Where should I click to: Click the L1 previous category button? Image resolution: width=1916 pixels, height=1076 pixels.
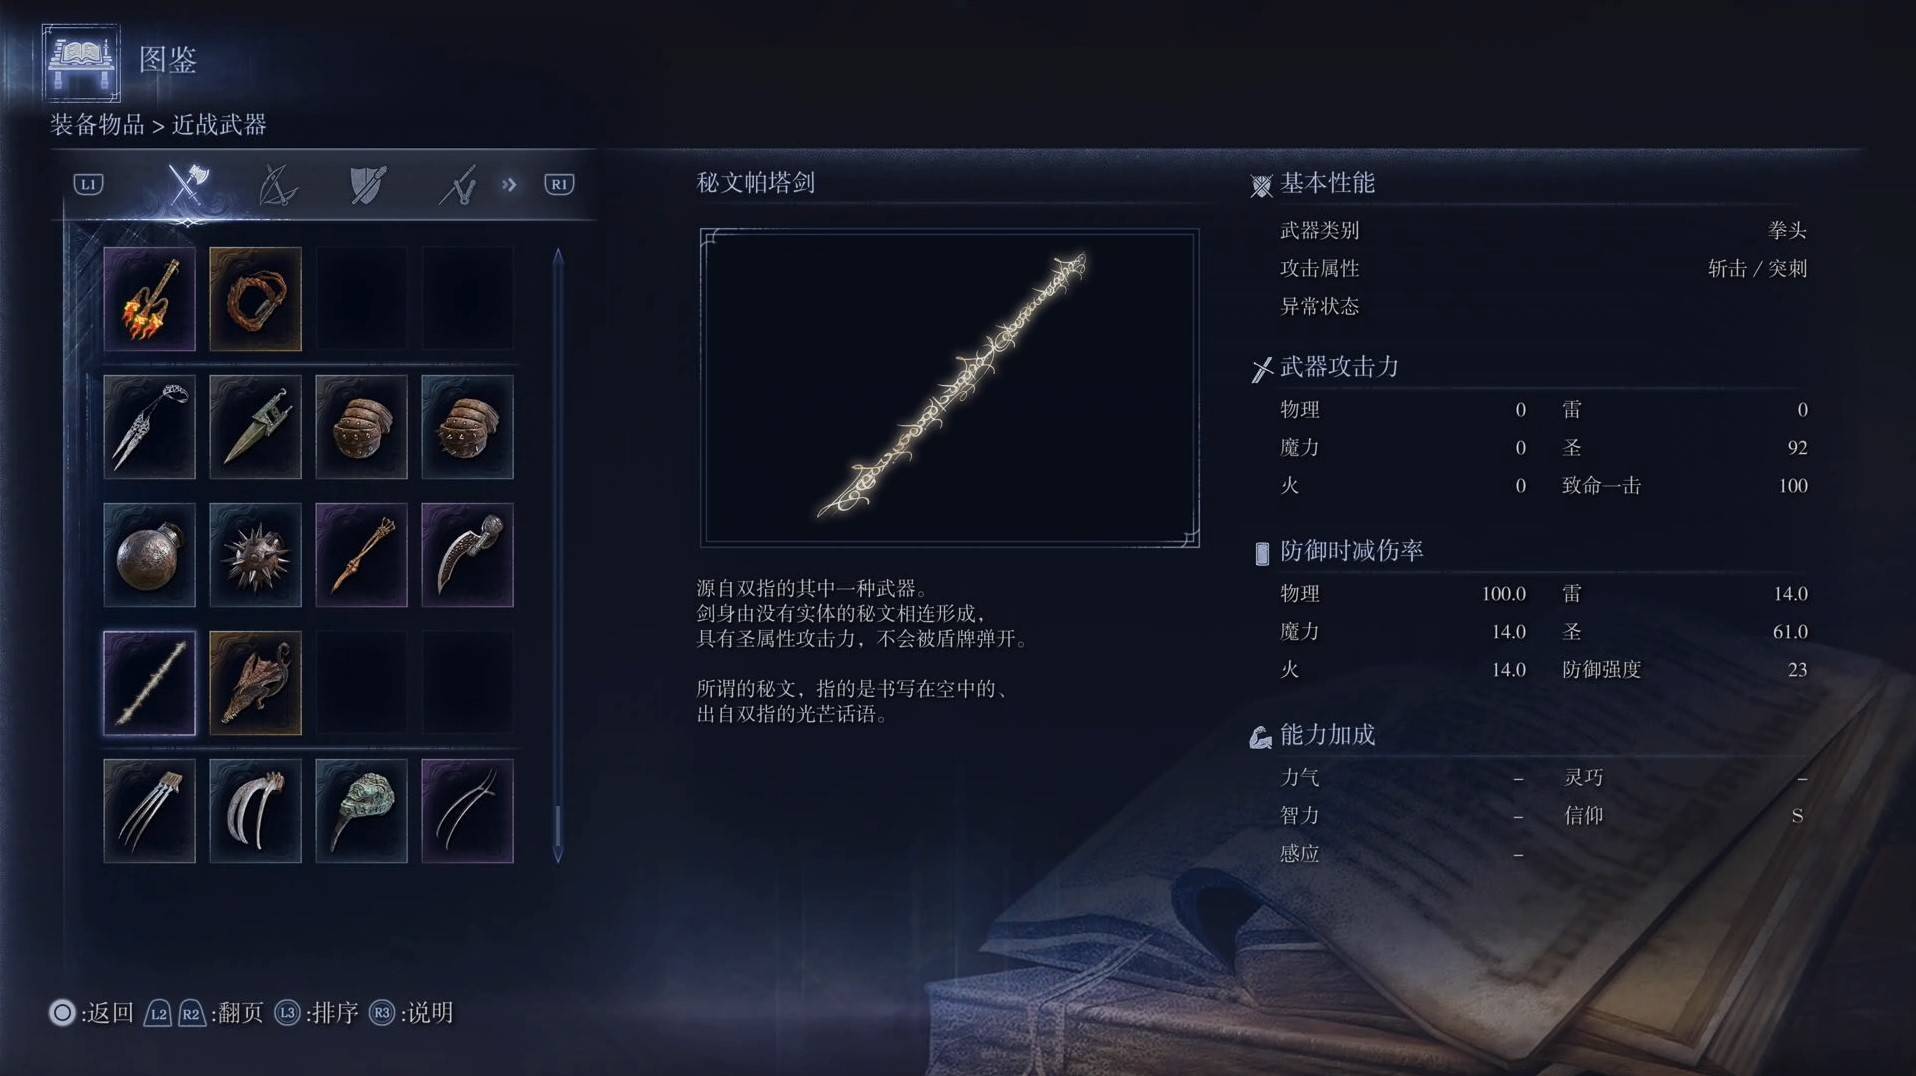click(x=89, y=184)
